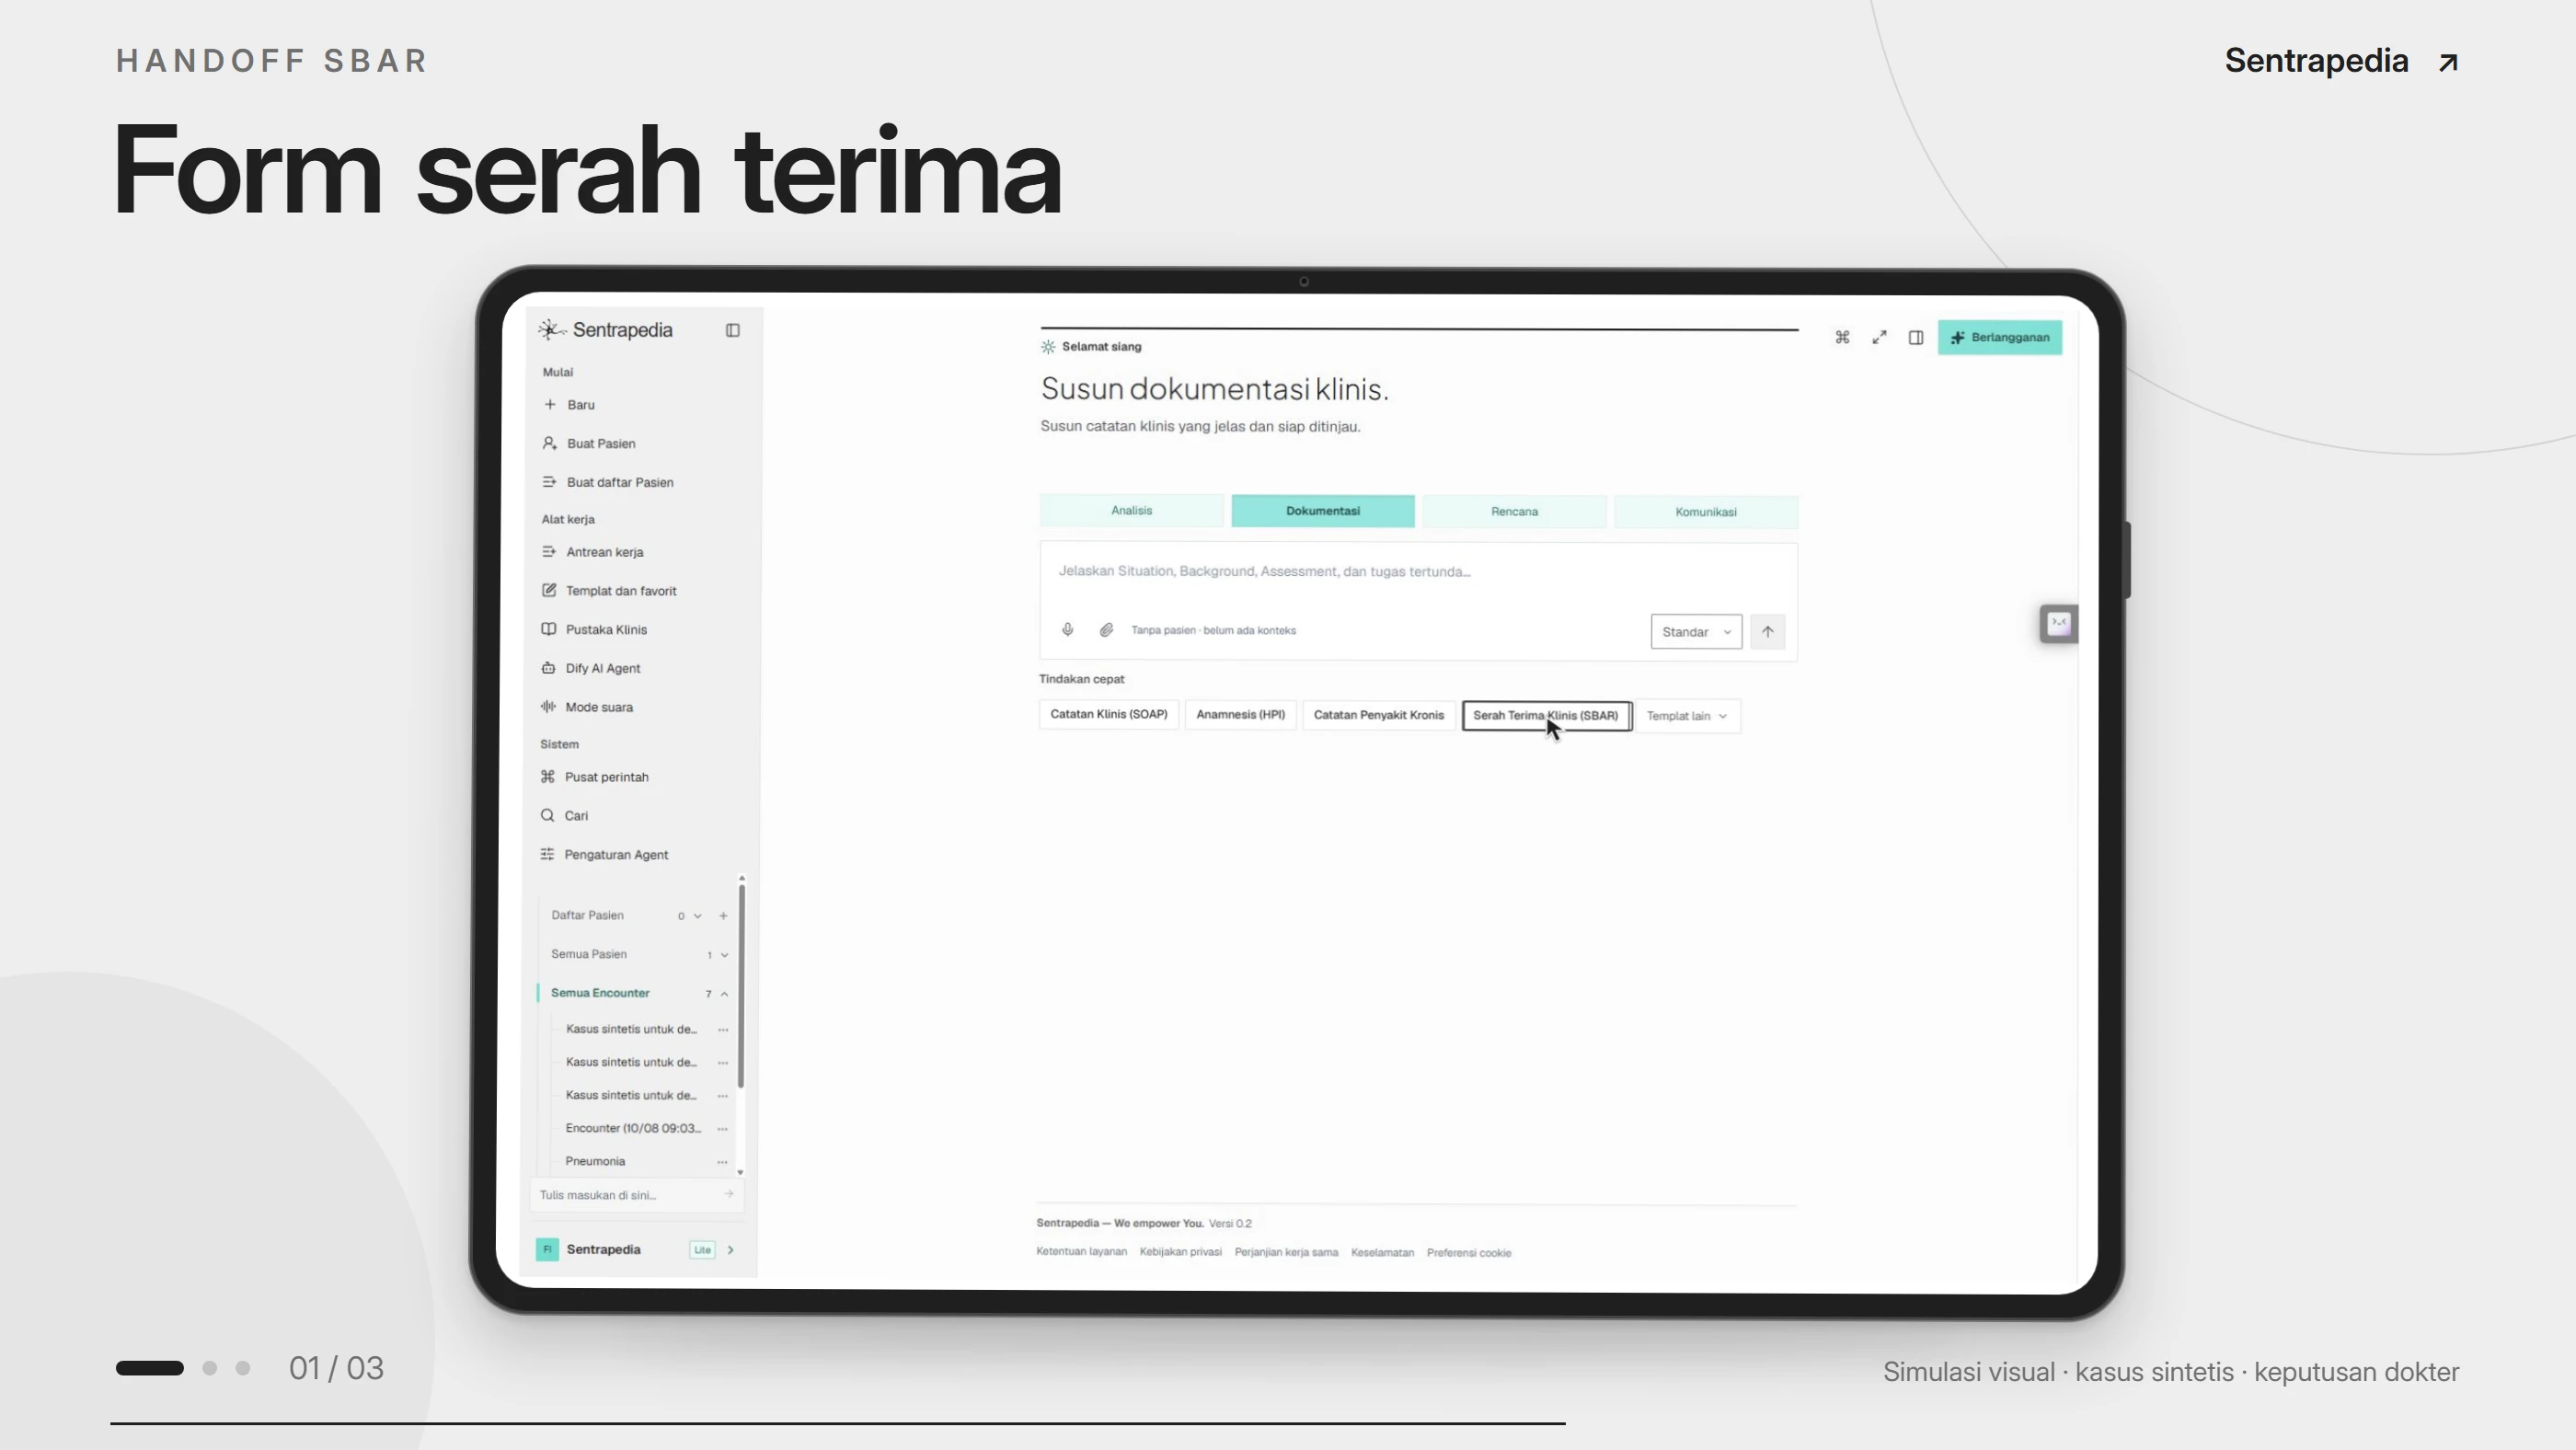Collapse the sidebar with the panel icon
Viewport: 2576px width, 1450px height.
[733, 330]
